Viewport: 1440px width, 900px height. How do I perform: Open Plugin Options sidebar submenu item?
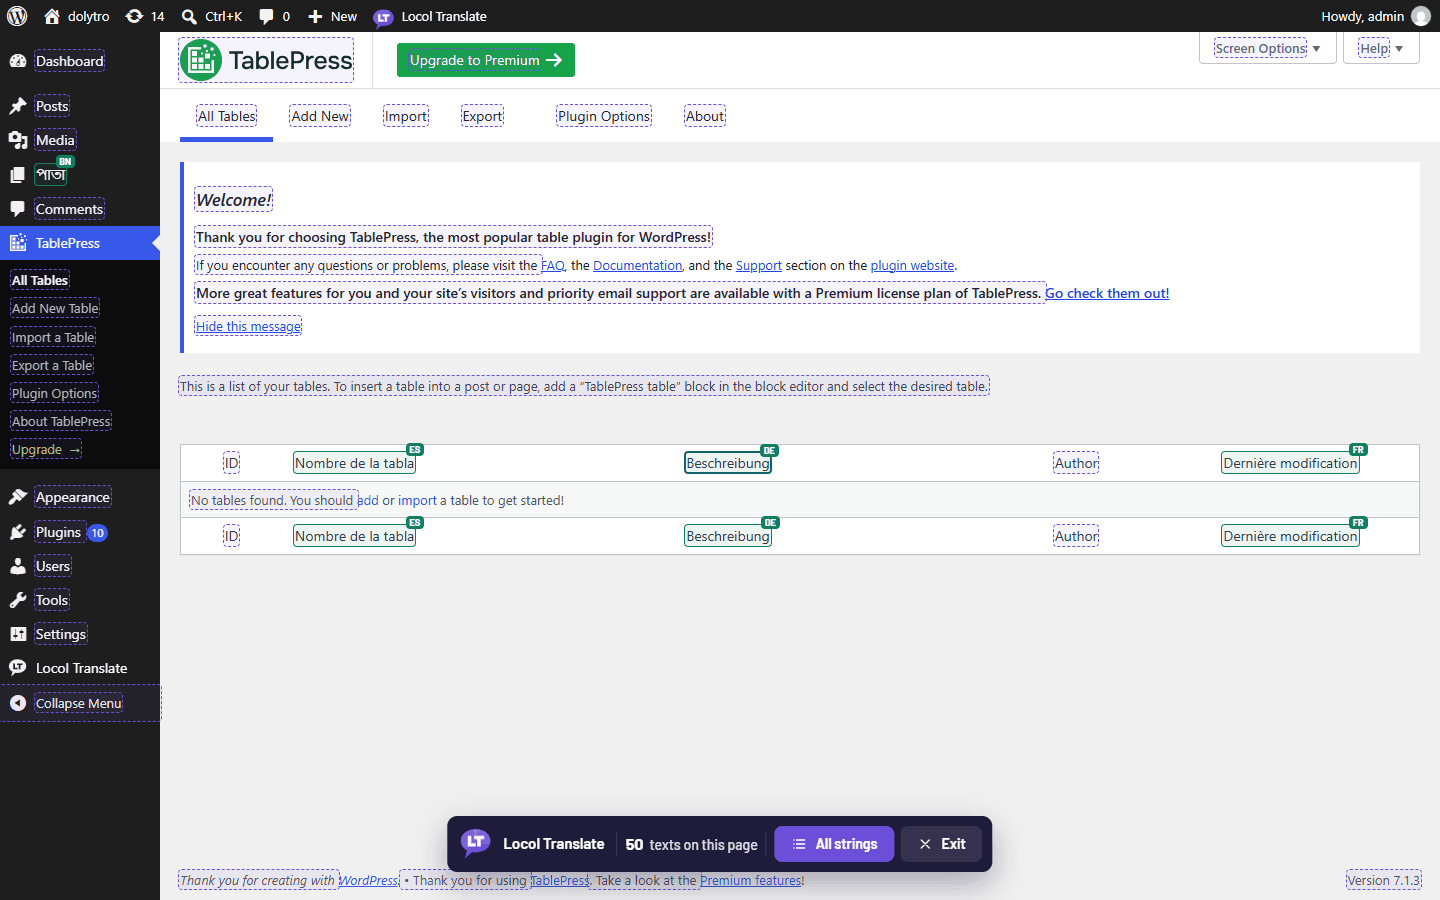coord(54,393)
